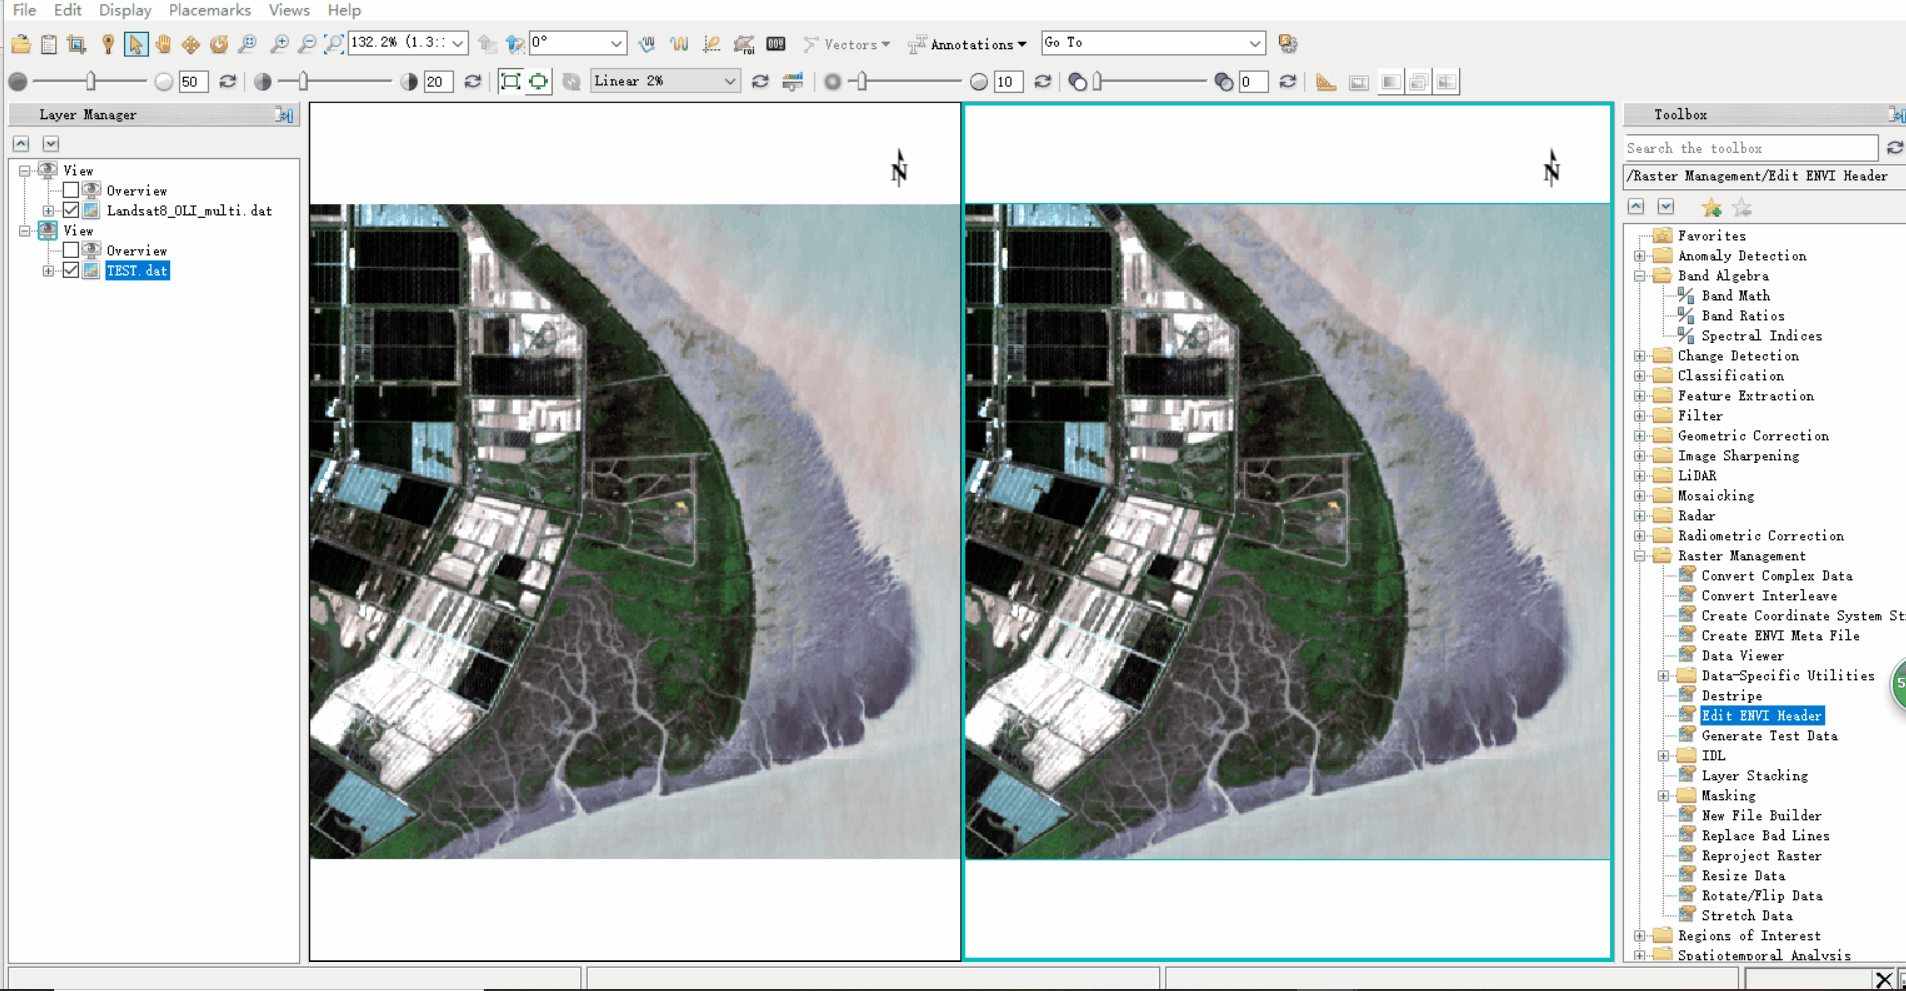Expand the Radiometric Correction folder
This screenshot has height=991, width=1906.
click(x=1640, y=536)
